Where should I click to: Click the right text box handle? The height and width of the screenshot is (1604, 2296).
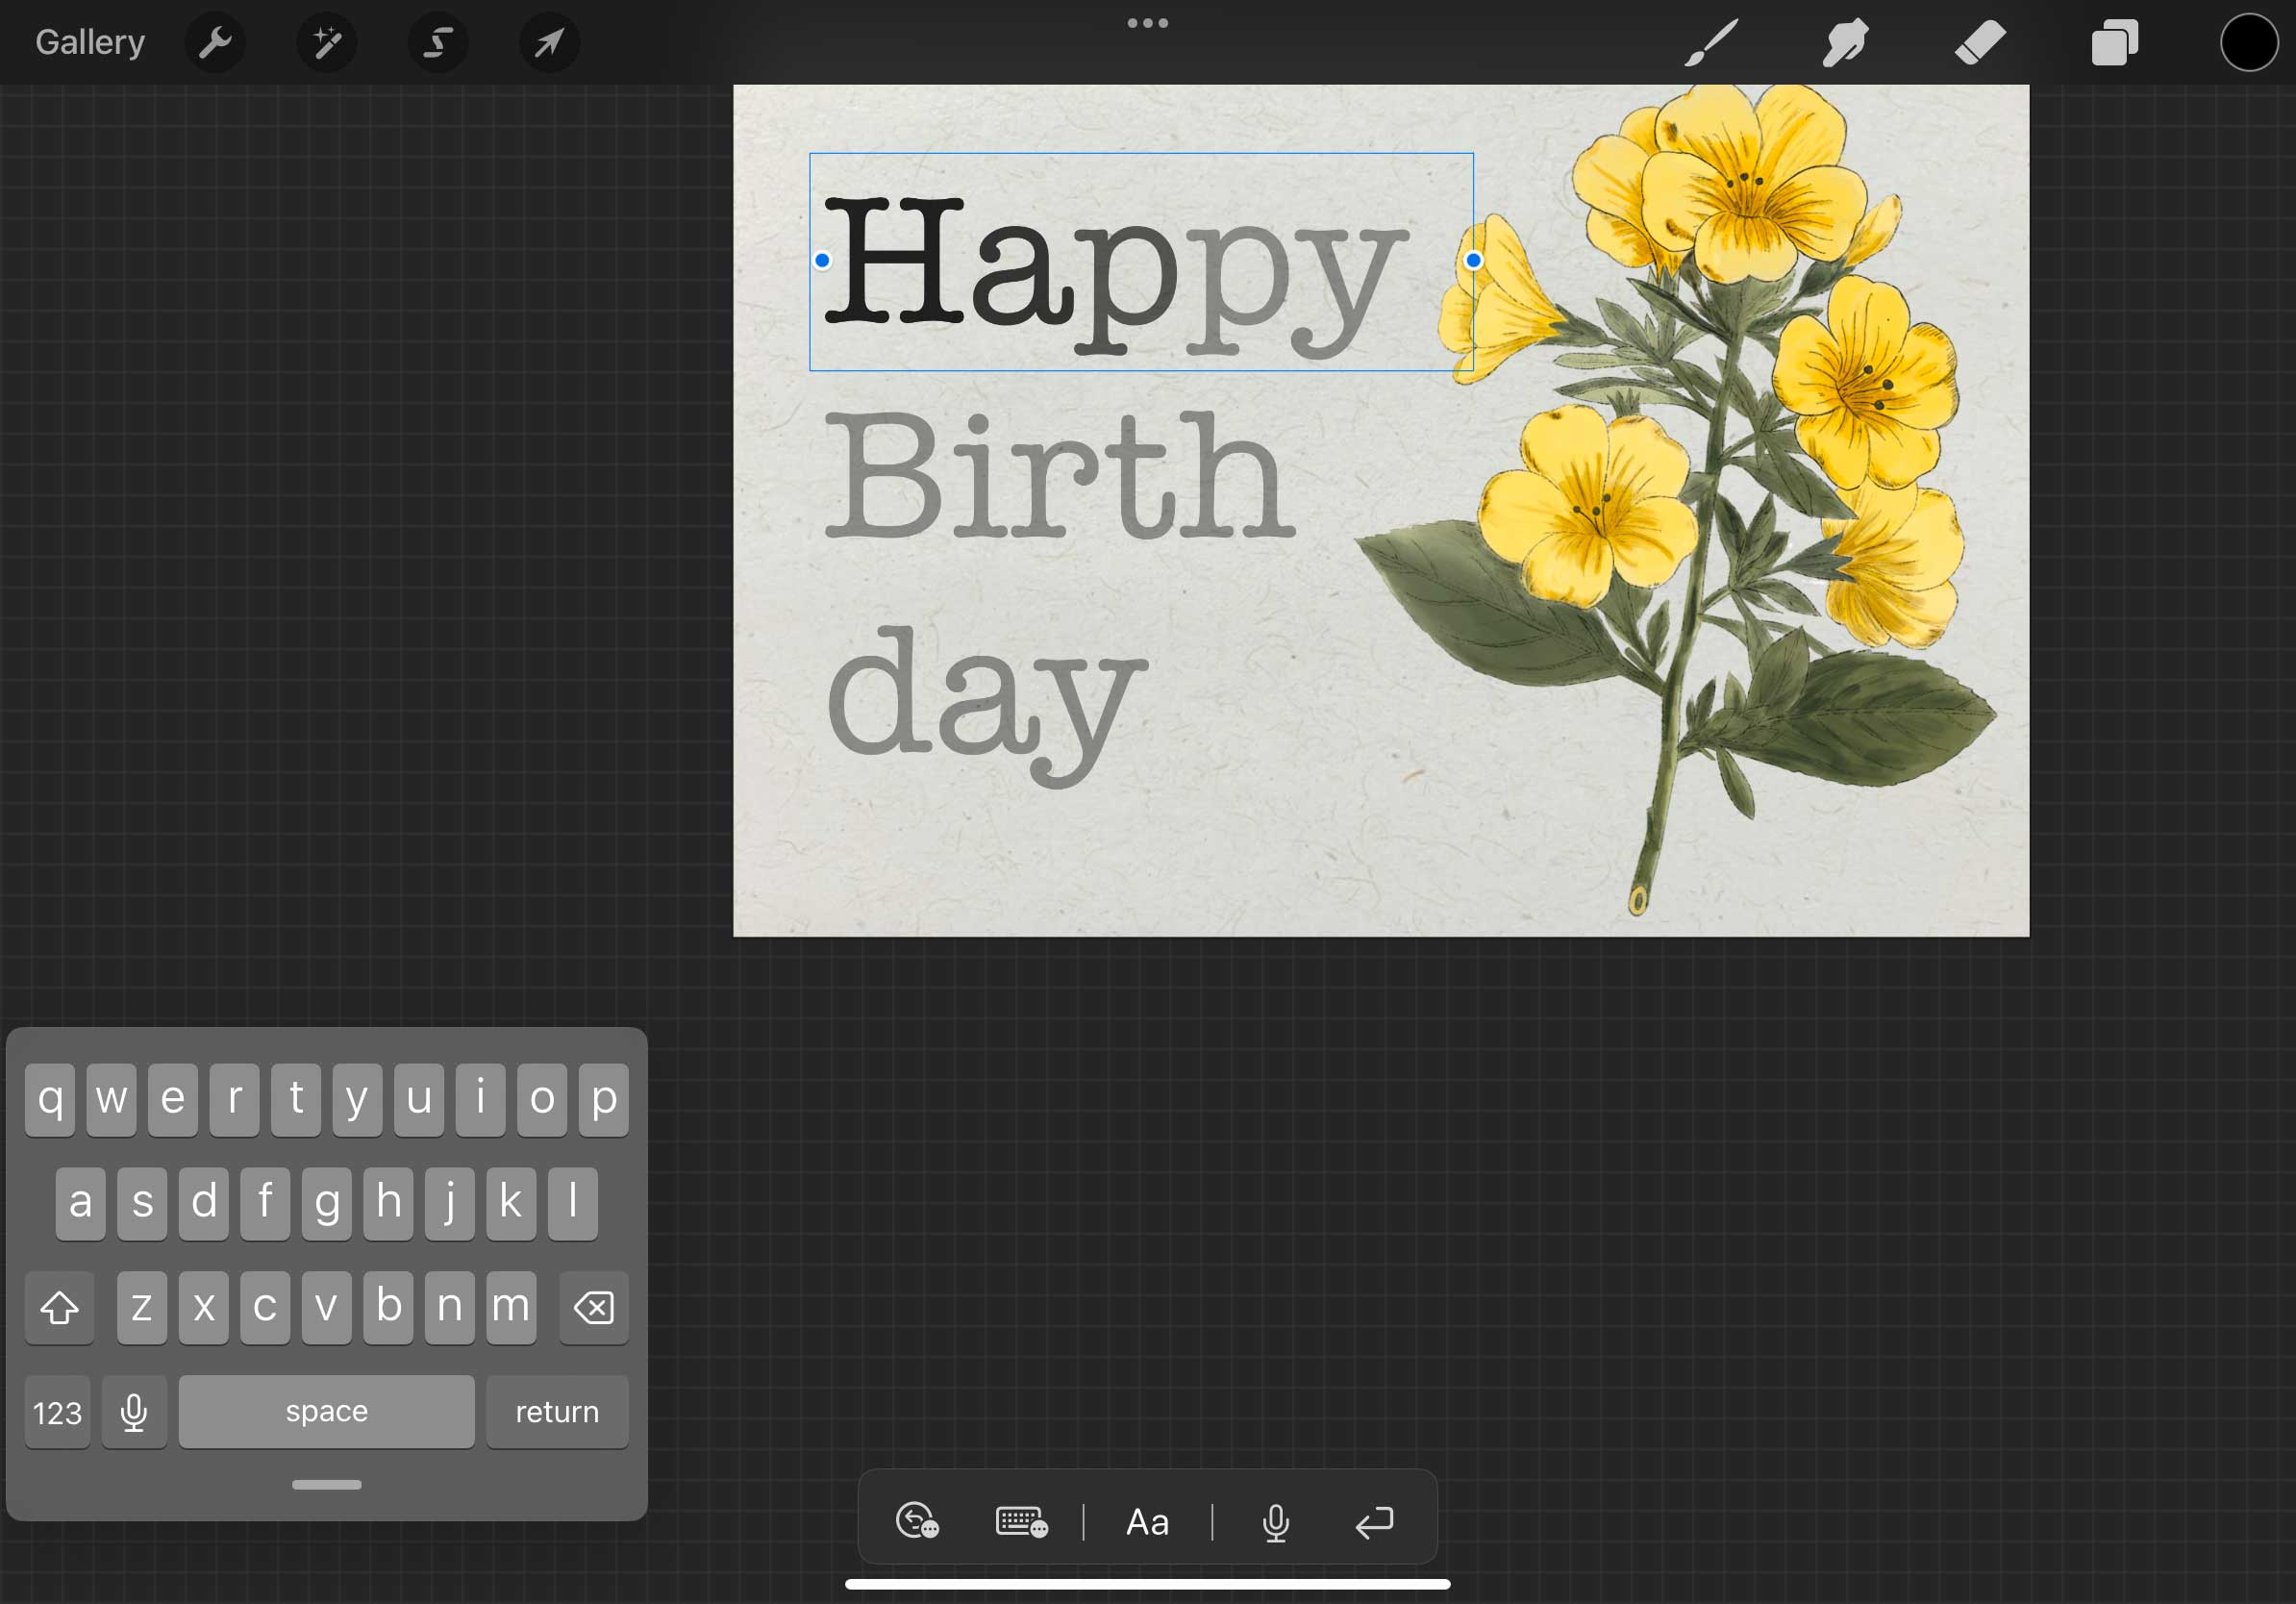coord(1473,261)
